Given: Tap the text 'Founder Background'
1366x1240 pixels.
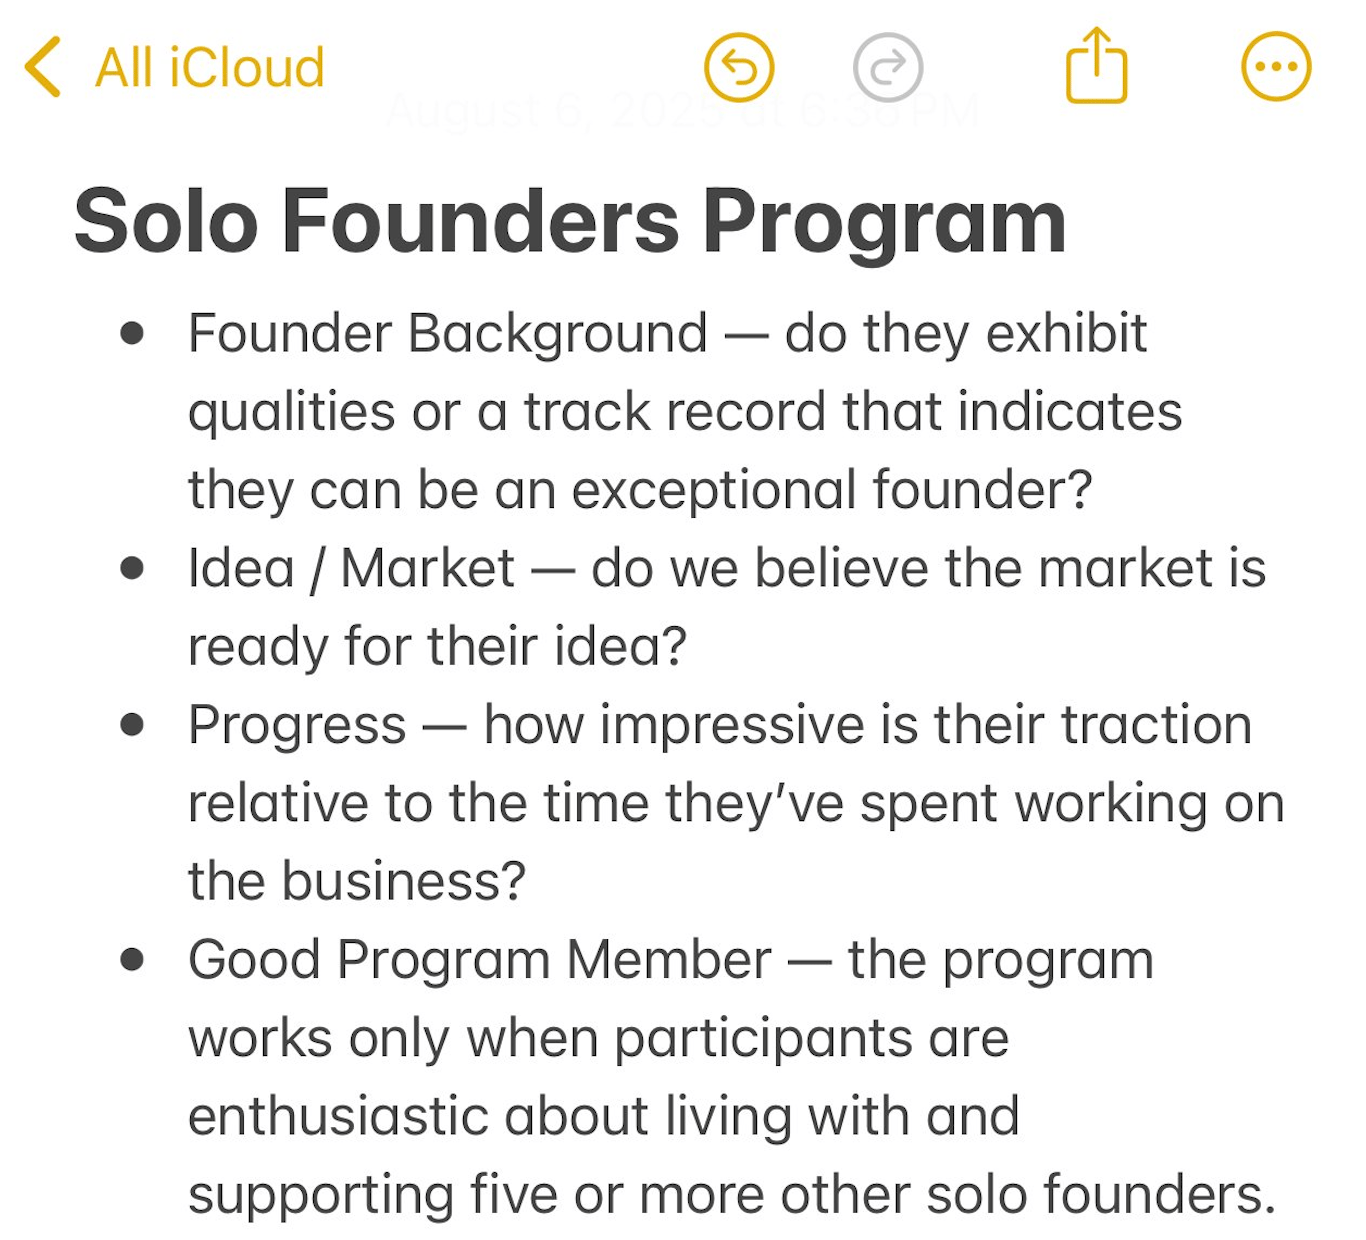Looking at the screenshot, I should point(448,334).
